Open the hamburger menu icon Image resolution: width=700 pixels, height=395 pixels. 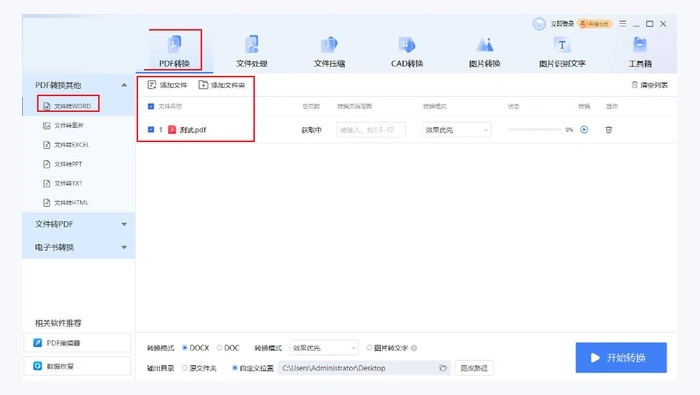623,24
